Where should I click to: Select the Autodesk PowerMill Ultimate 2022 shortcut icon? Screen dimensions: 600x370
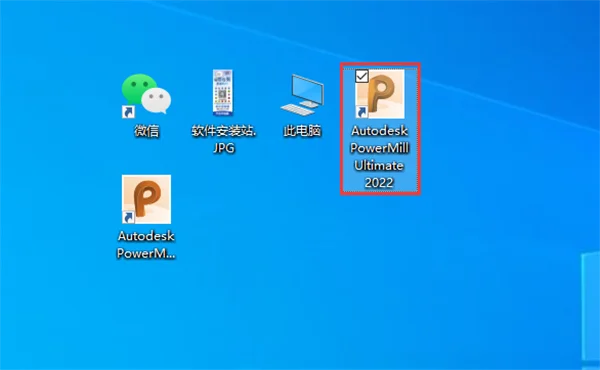click(380, 94)
